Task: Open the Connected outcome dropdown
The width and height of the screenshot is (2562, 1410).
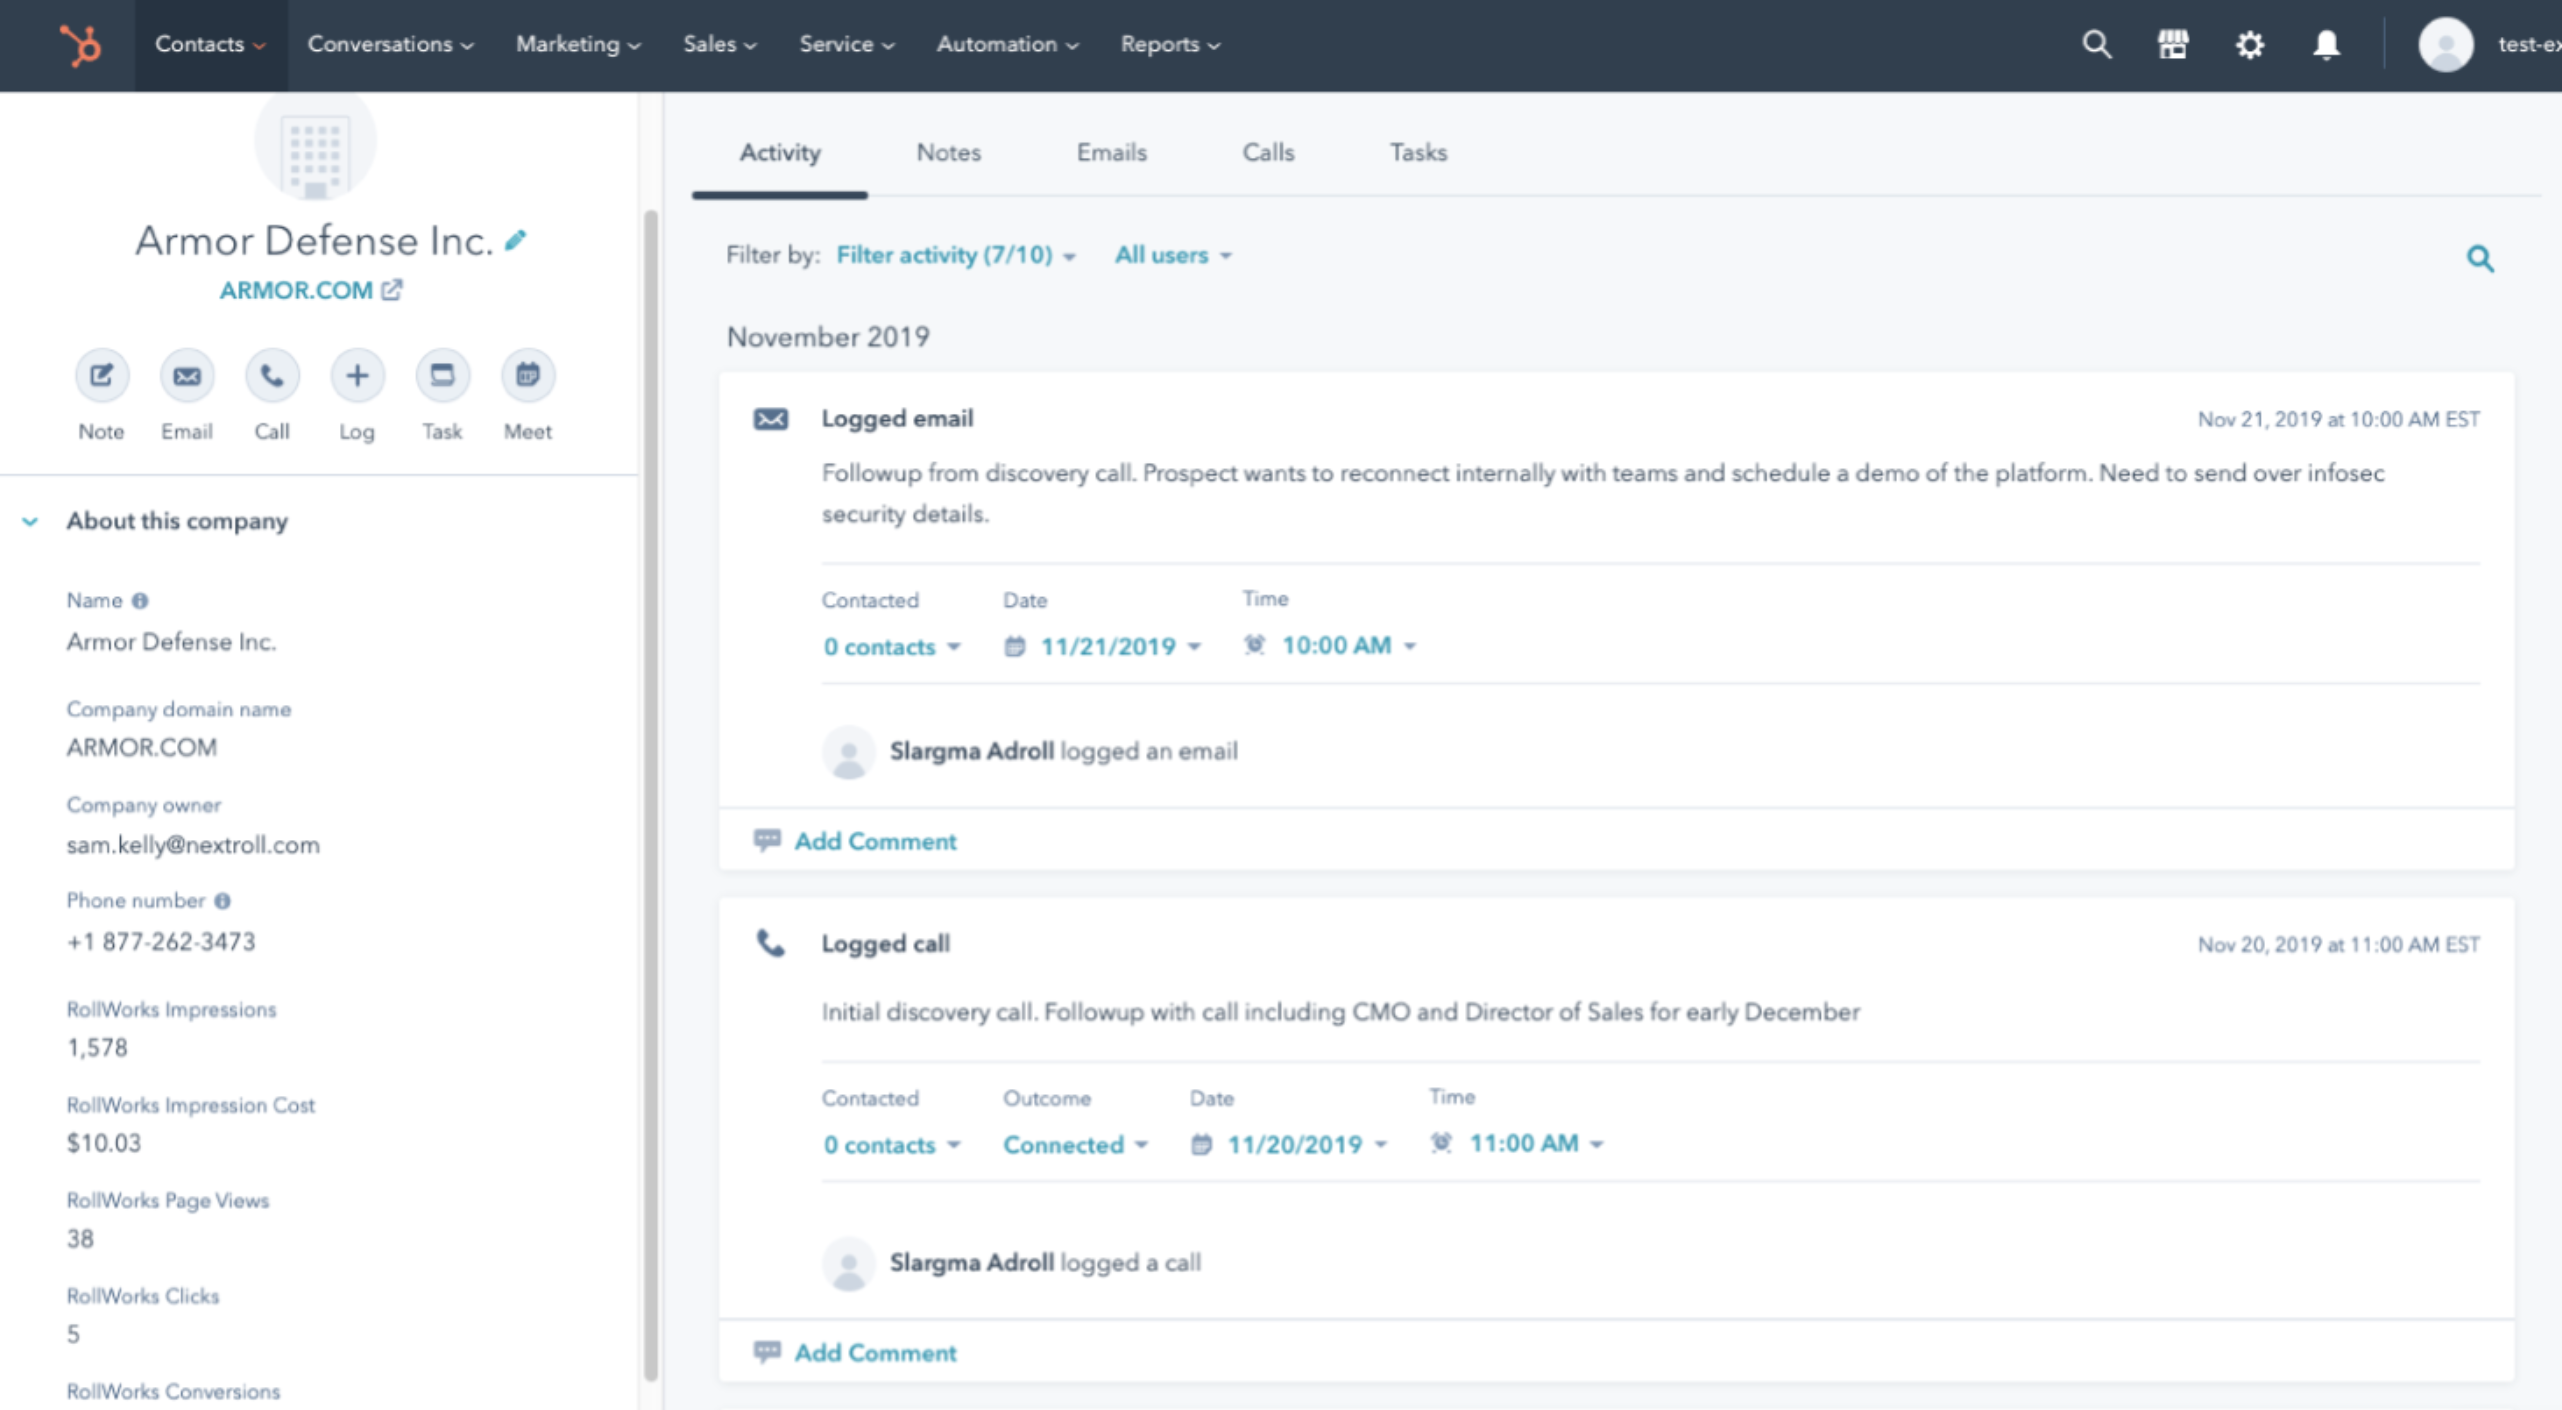Action: pos(1076,1145)
